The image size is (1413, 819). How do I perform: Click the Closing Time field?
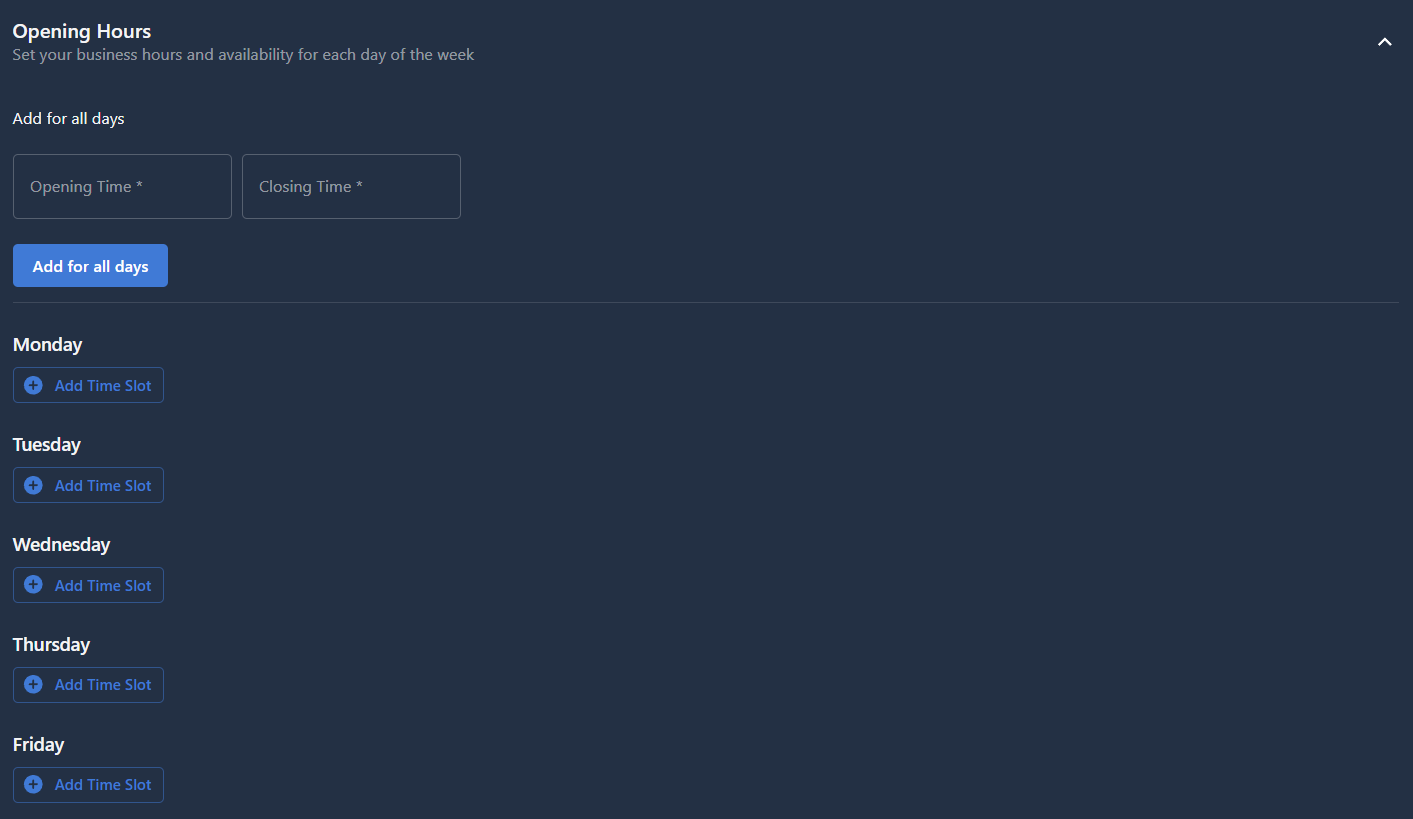[351, 186]
